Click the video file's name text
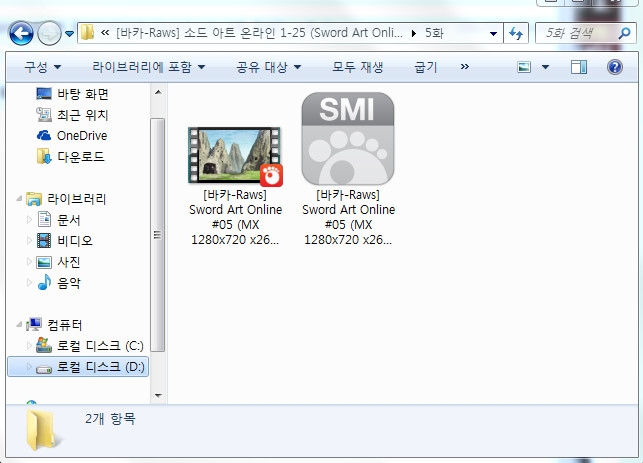This screenshot has height=463, width=643. [x=235, y=217]
